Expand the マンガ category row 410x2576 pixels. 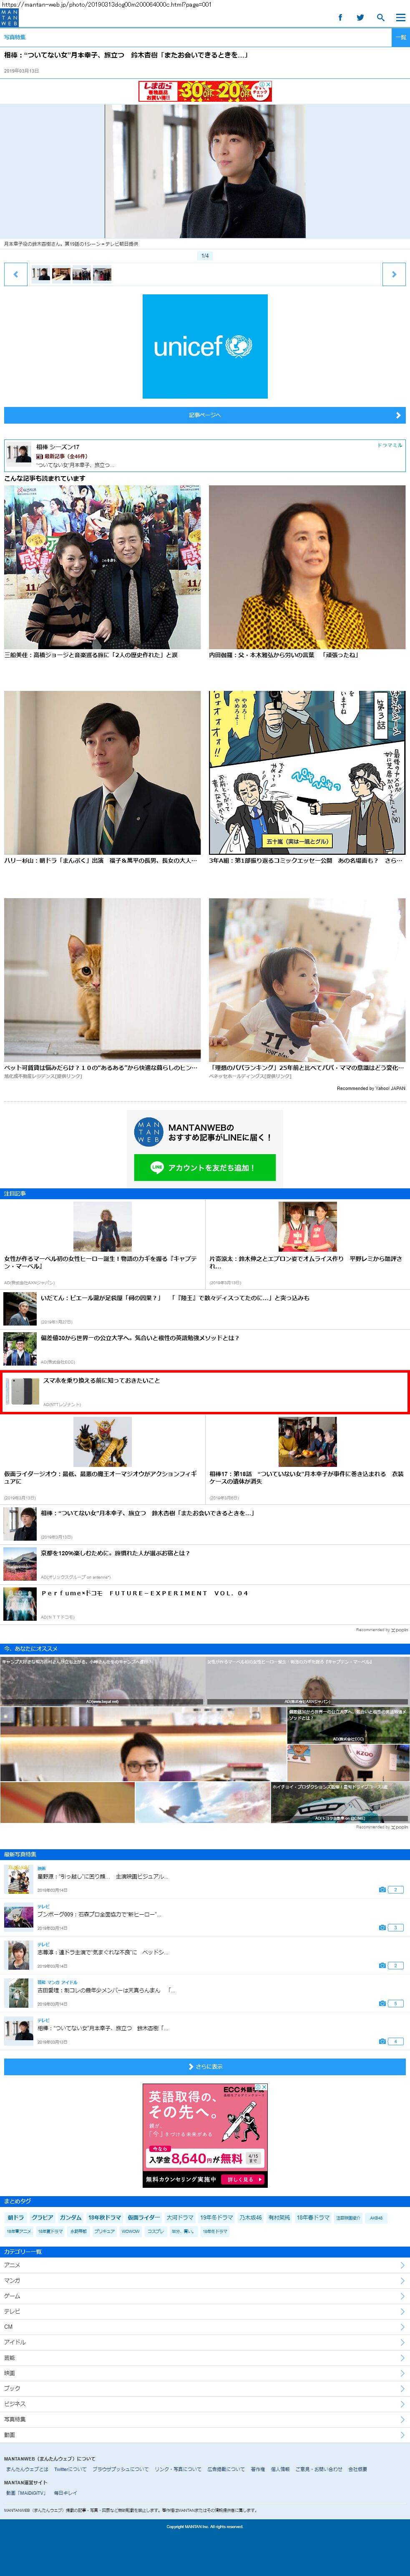(x=205, y=2281)
